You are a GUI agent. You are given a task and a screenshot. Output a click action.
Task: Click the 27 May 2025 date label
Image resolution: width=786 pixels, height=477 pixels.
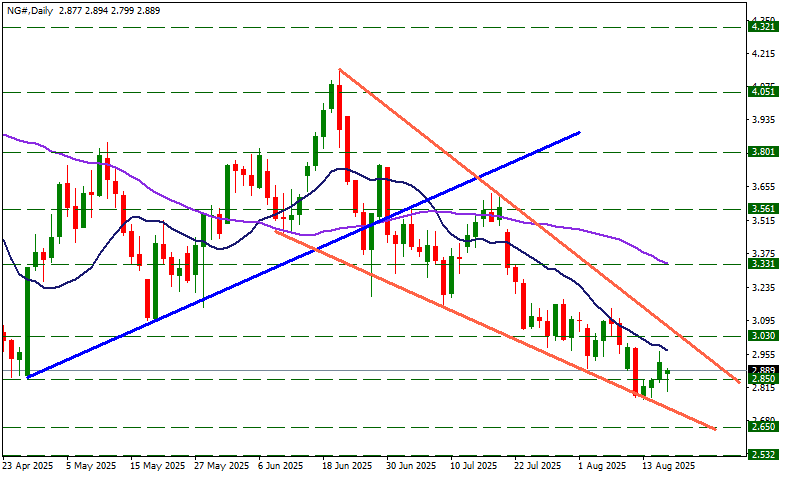(x=221, y=466)
